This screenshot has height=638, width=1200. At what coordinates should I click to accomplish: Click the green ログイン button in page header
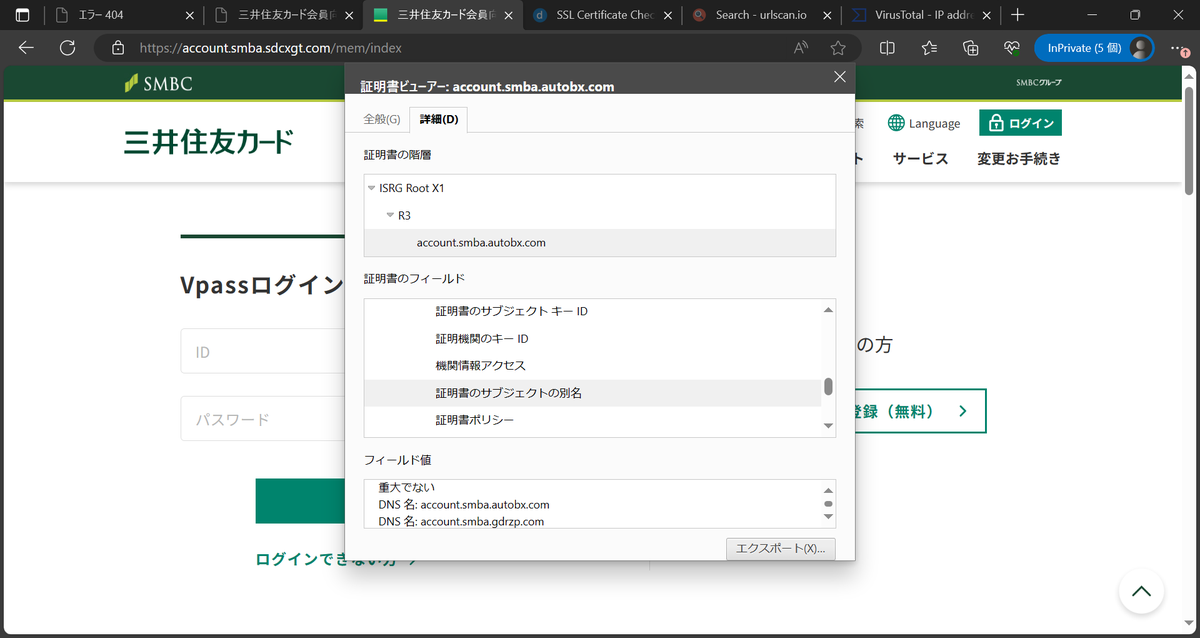[1020, 123]
